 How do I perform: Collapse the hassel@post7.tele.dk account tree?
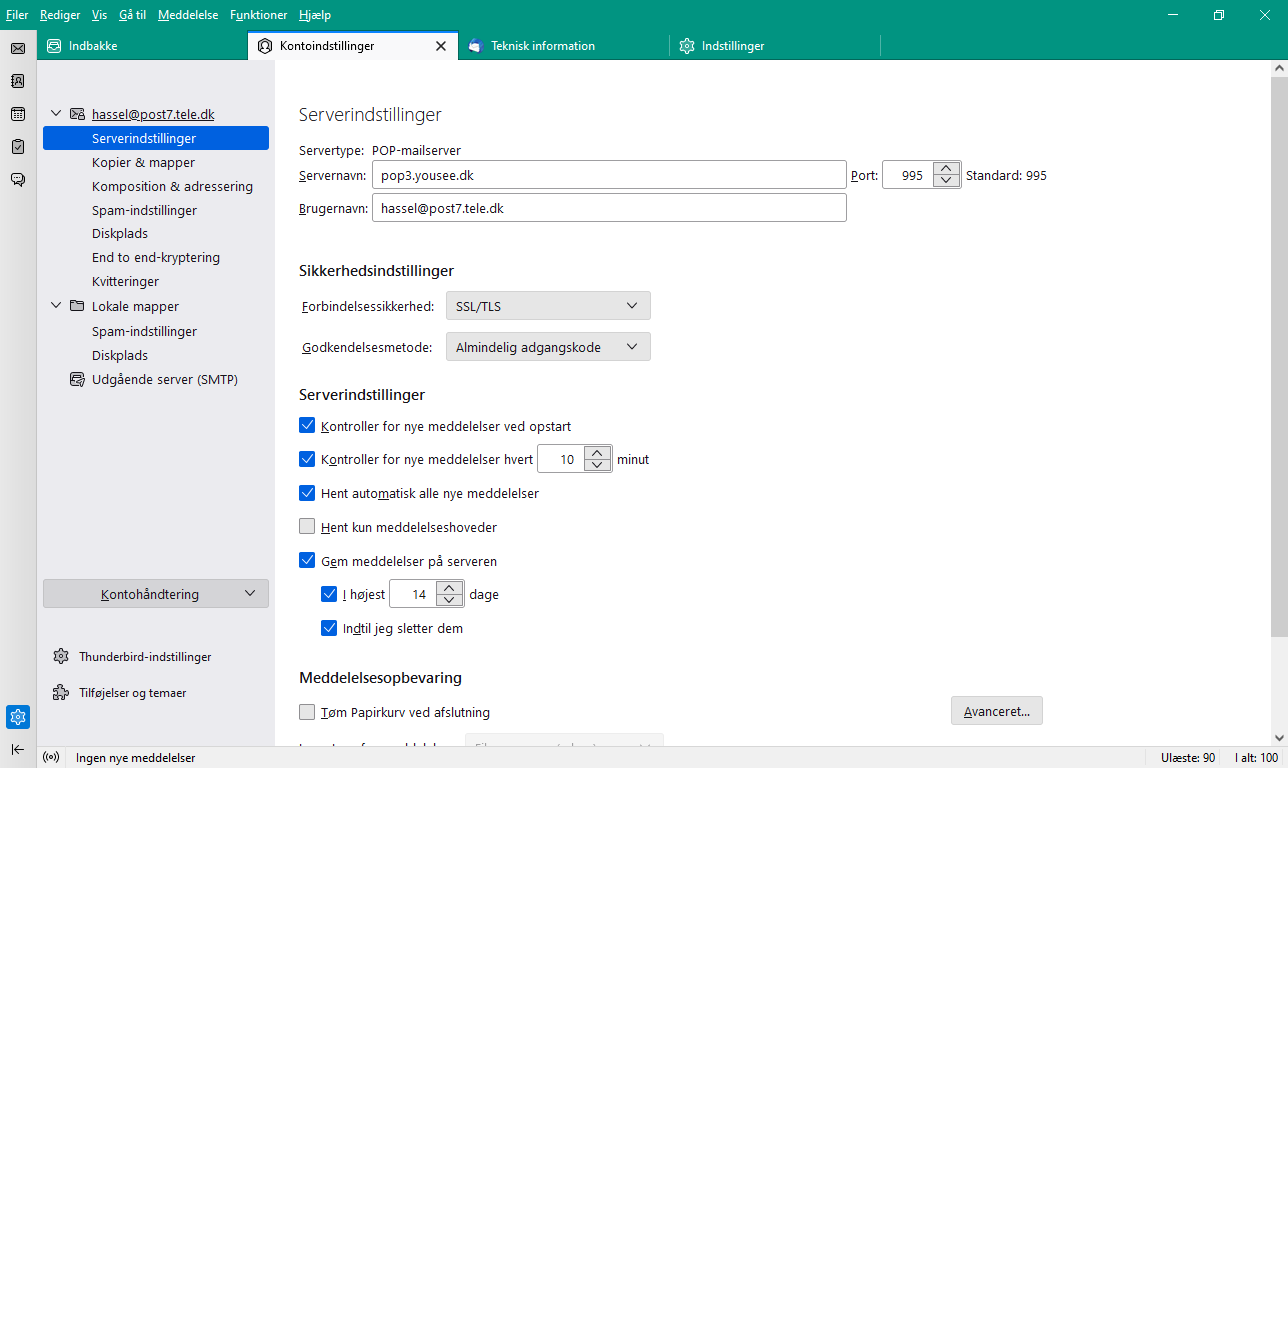(x=56, y=114)
